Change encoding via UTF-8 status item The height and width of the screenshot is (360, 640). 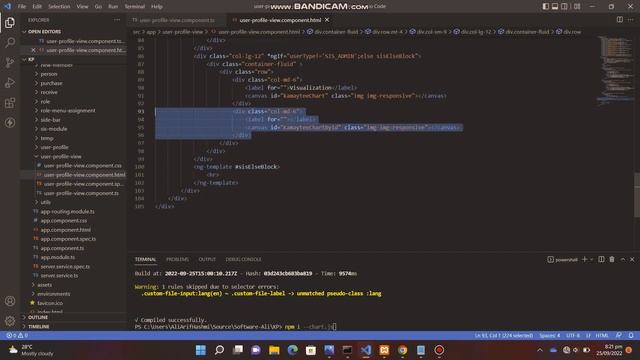click(x=573, y=335)
